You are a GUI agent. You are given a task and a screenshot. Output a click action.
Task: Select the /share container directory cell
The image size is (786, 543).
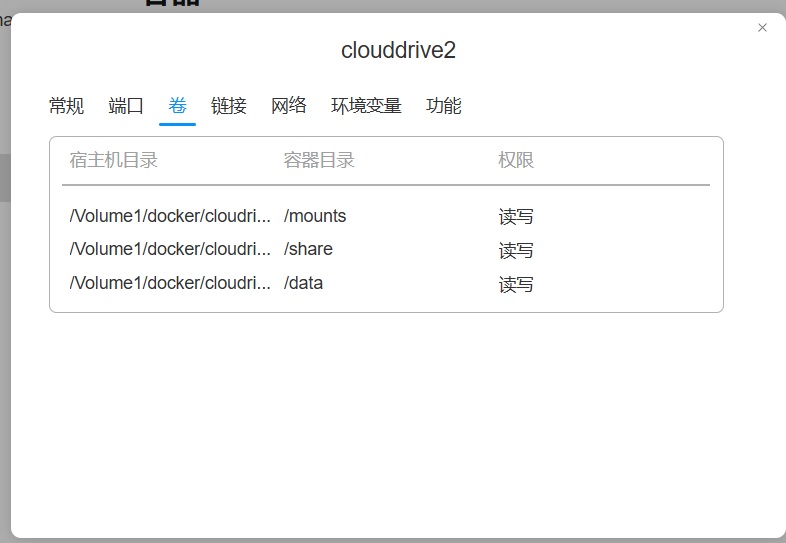(308, 249)
